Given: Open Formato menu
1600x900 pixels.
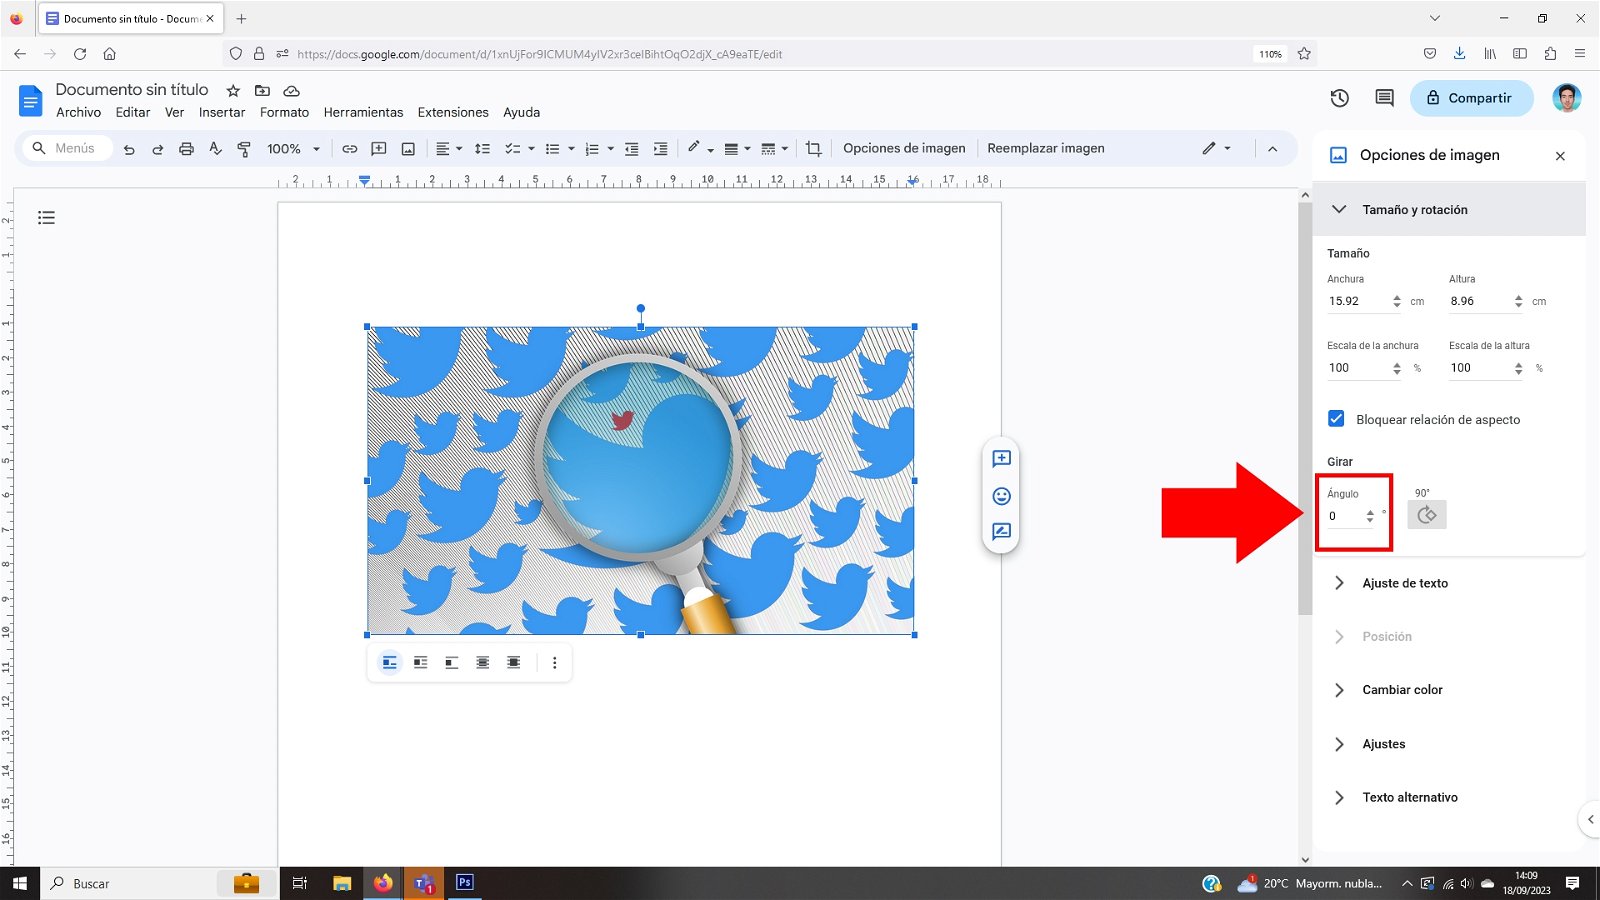Looking at the screenshot, I should (x=284, y=113).
